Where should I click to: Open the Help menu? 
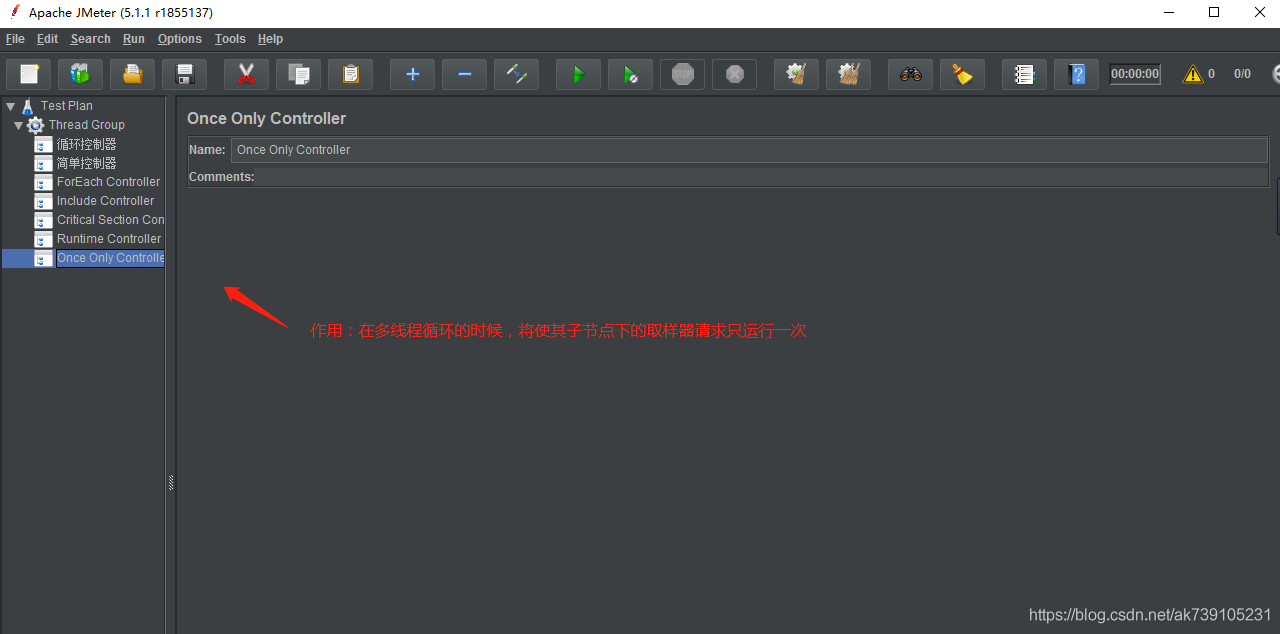[270, 39]
